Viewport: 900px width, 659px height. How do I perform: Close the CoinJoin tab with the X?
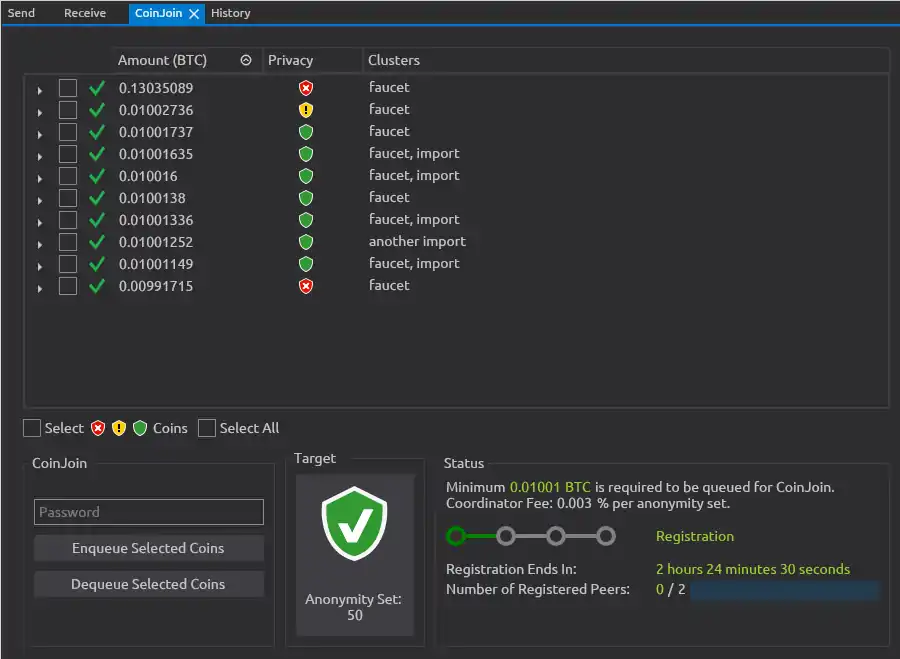[194, 14]
